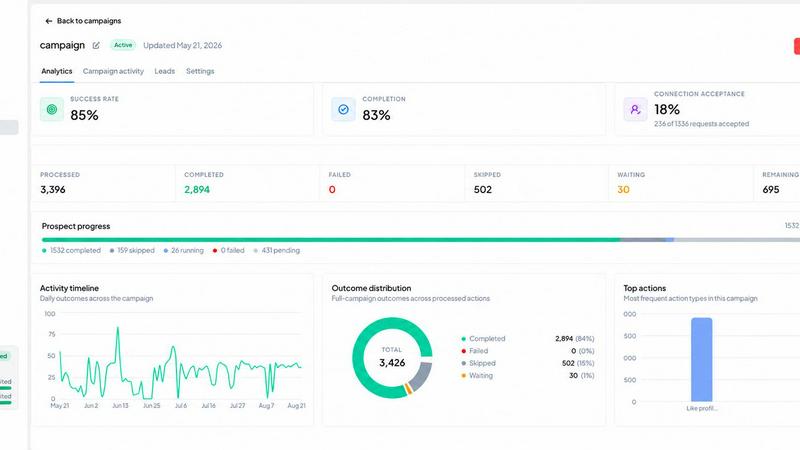The width and height of the screenshot is (800, 450).
Task: Open the Leads tab
Action: (165, 71)
